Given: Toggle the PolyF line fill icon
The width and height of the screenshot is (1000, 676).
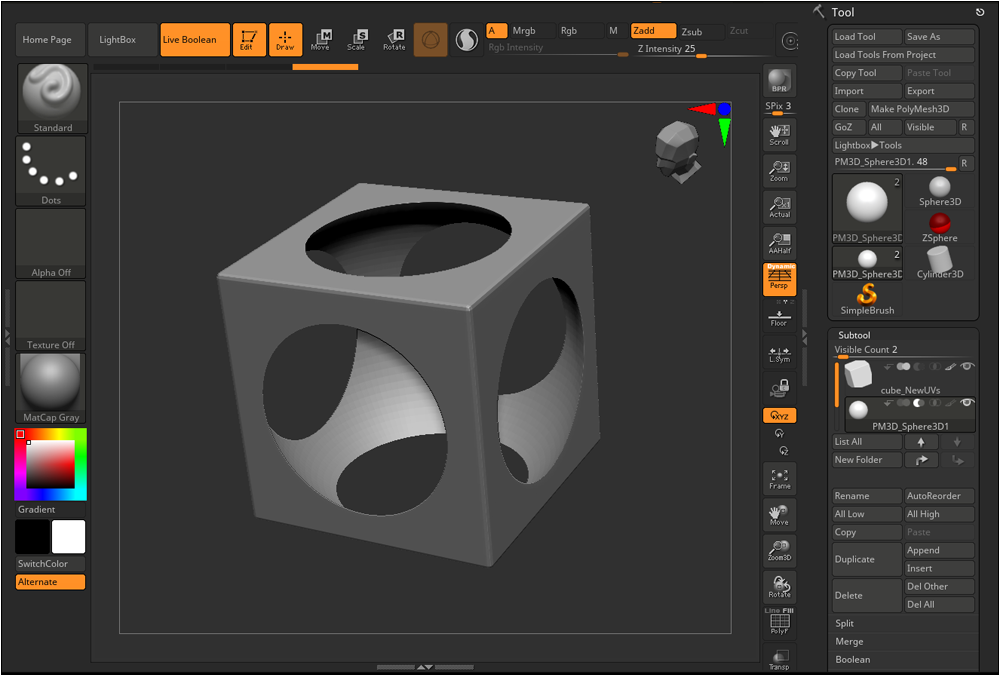Looking at the screenshot, I should click(779, 621).
